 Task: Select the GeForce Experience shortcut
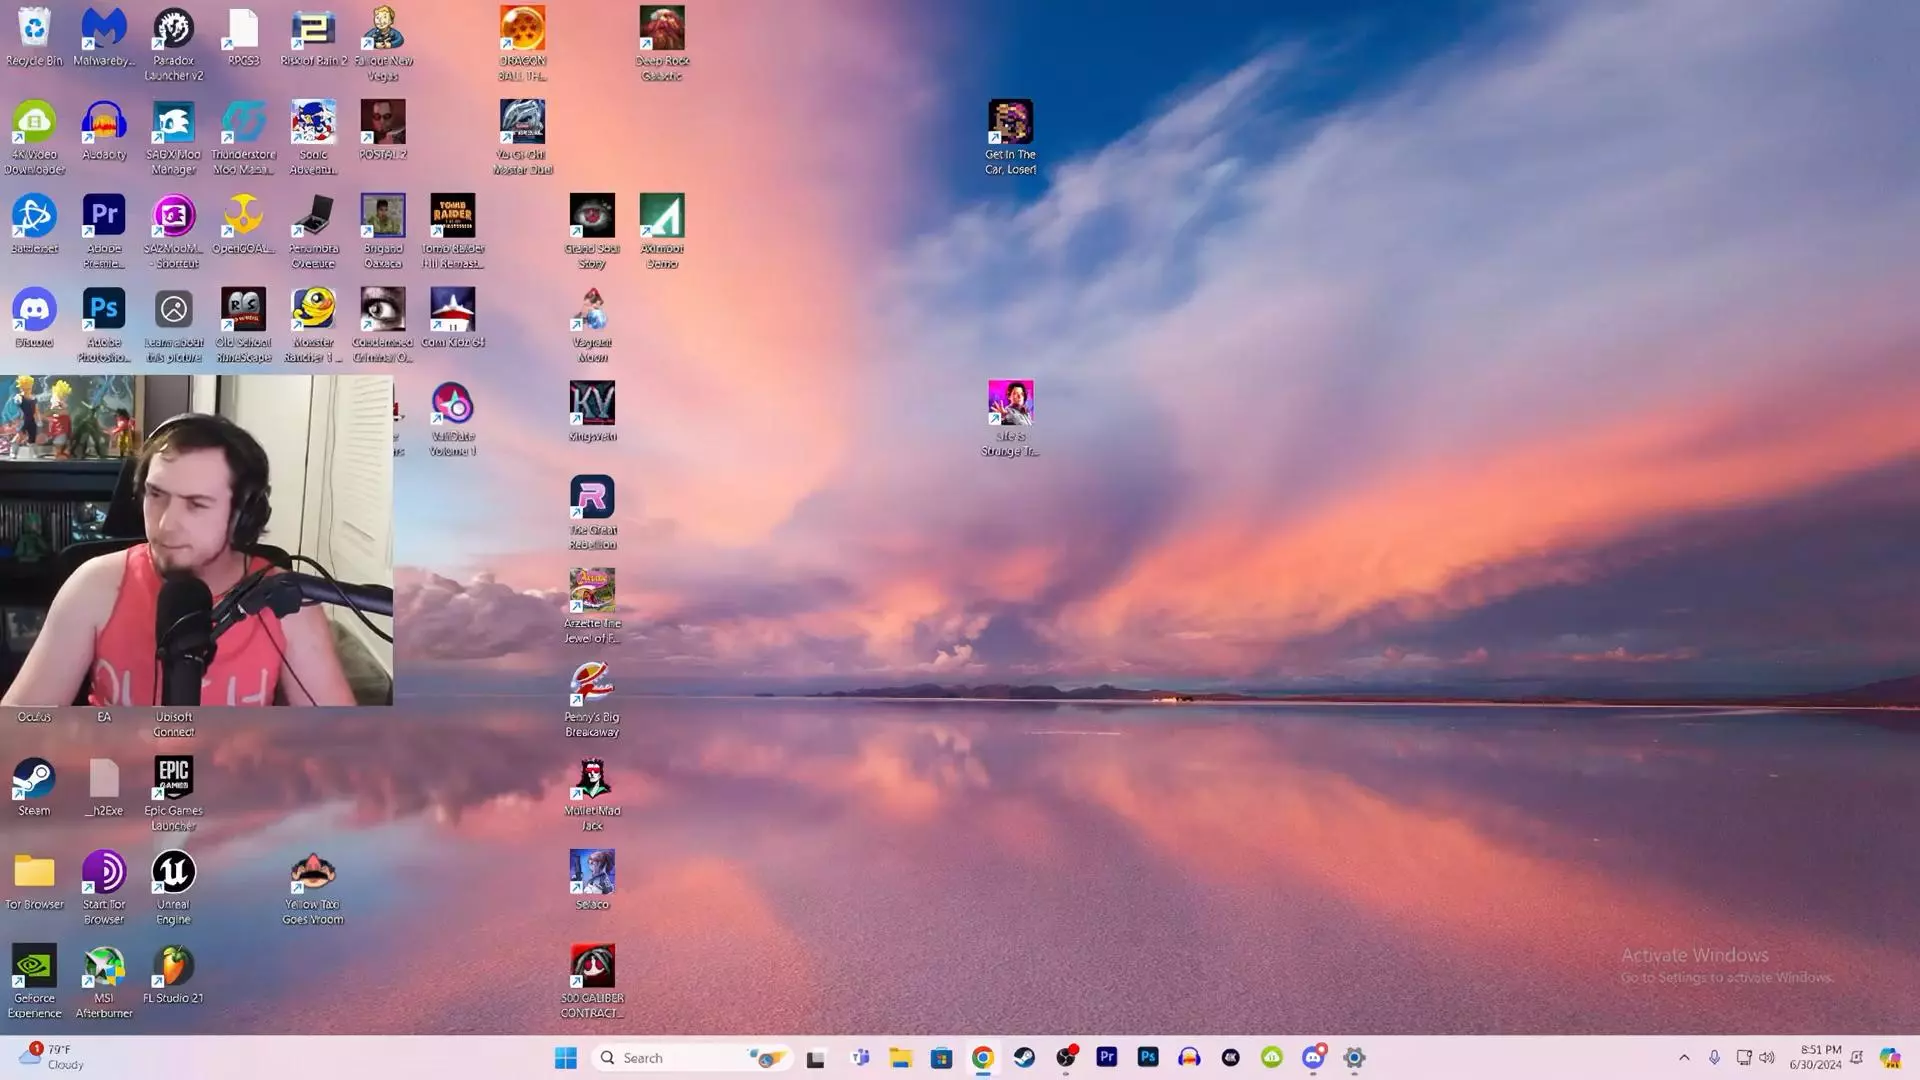click(34, 982)
